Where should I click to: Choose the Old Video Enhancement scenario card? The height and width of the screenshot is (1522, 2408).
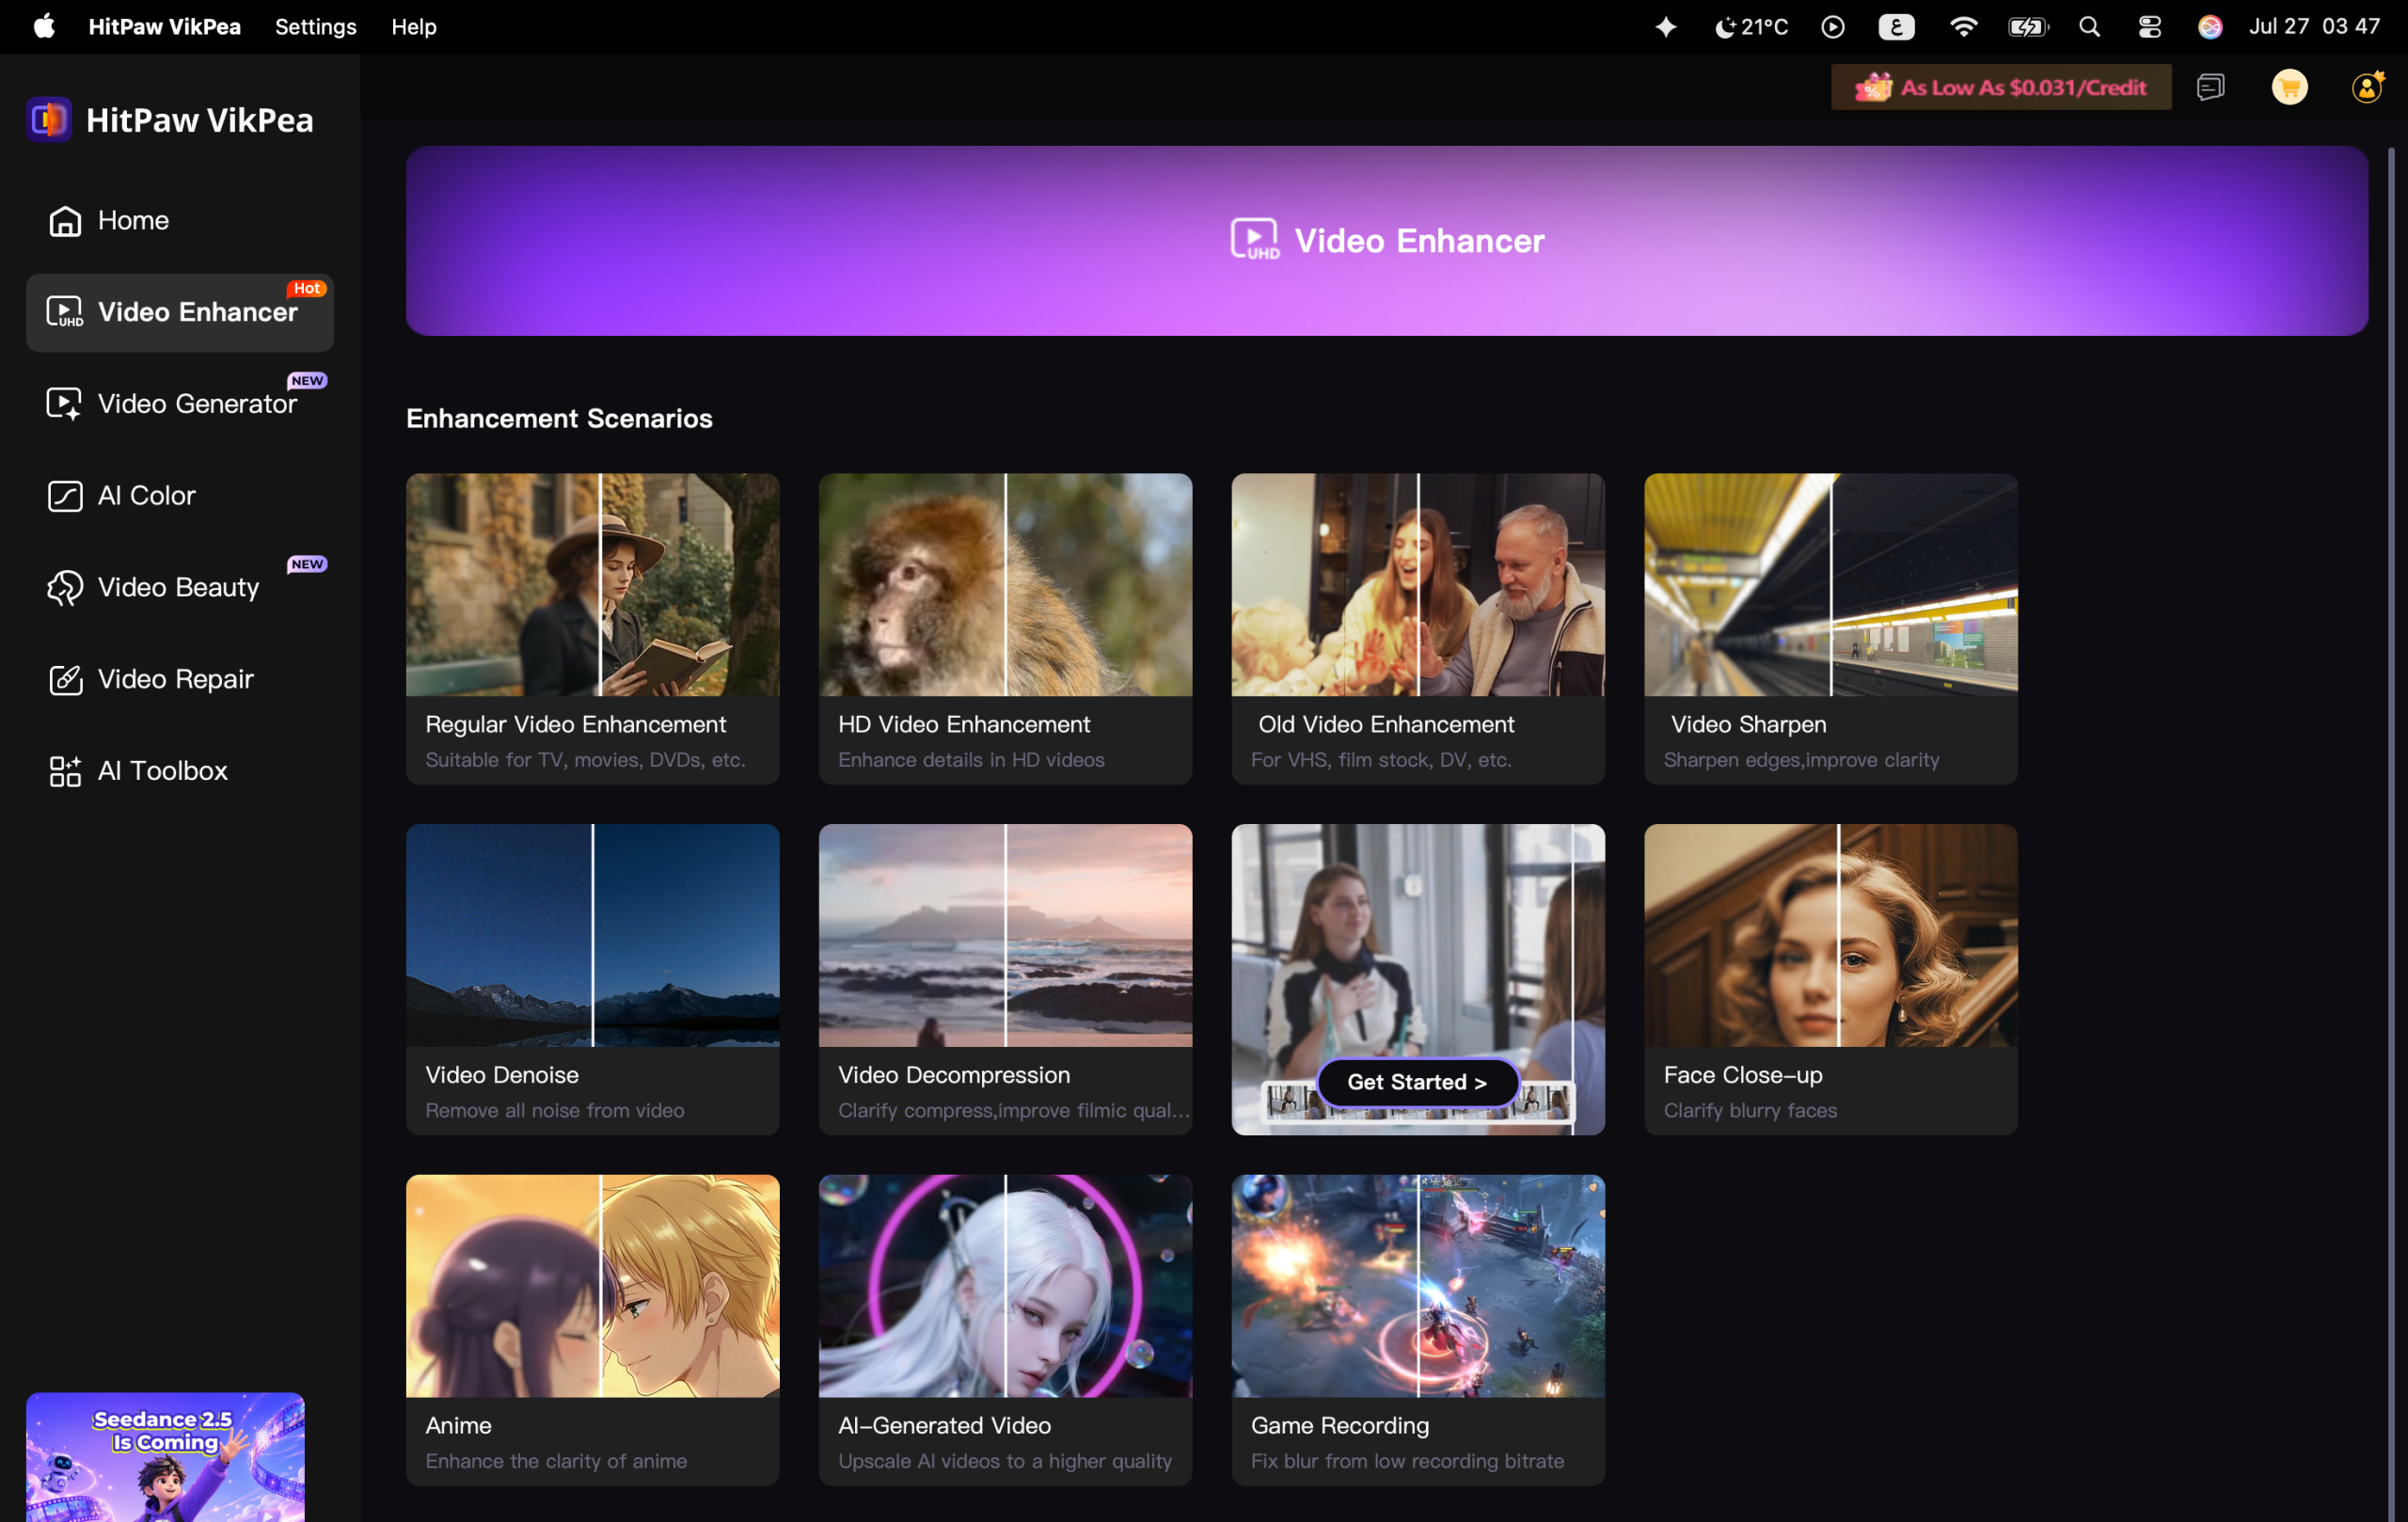click(1418, 629)
